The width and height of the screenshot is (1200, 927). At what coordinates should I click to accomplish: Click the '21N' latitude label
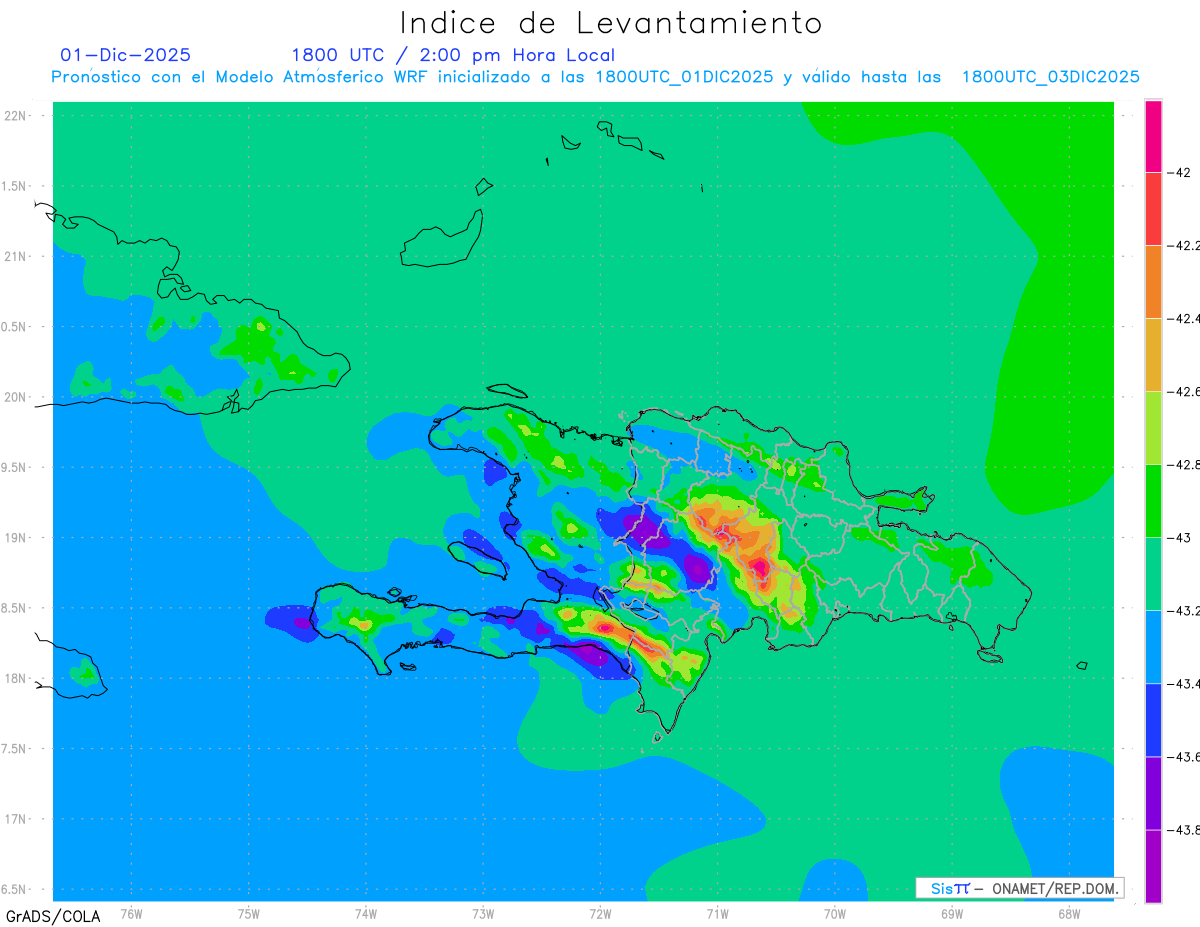pyautogui.click(x=15, y=257)
